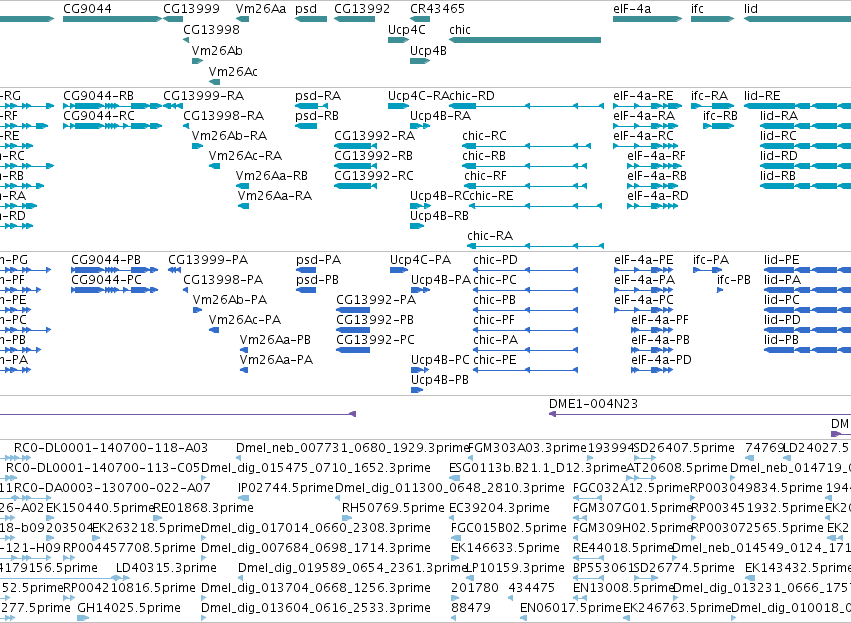This screenshot has width=851, height=623.
Task: Click the long teal chic gene bar
Action: 525,40
